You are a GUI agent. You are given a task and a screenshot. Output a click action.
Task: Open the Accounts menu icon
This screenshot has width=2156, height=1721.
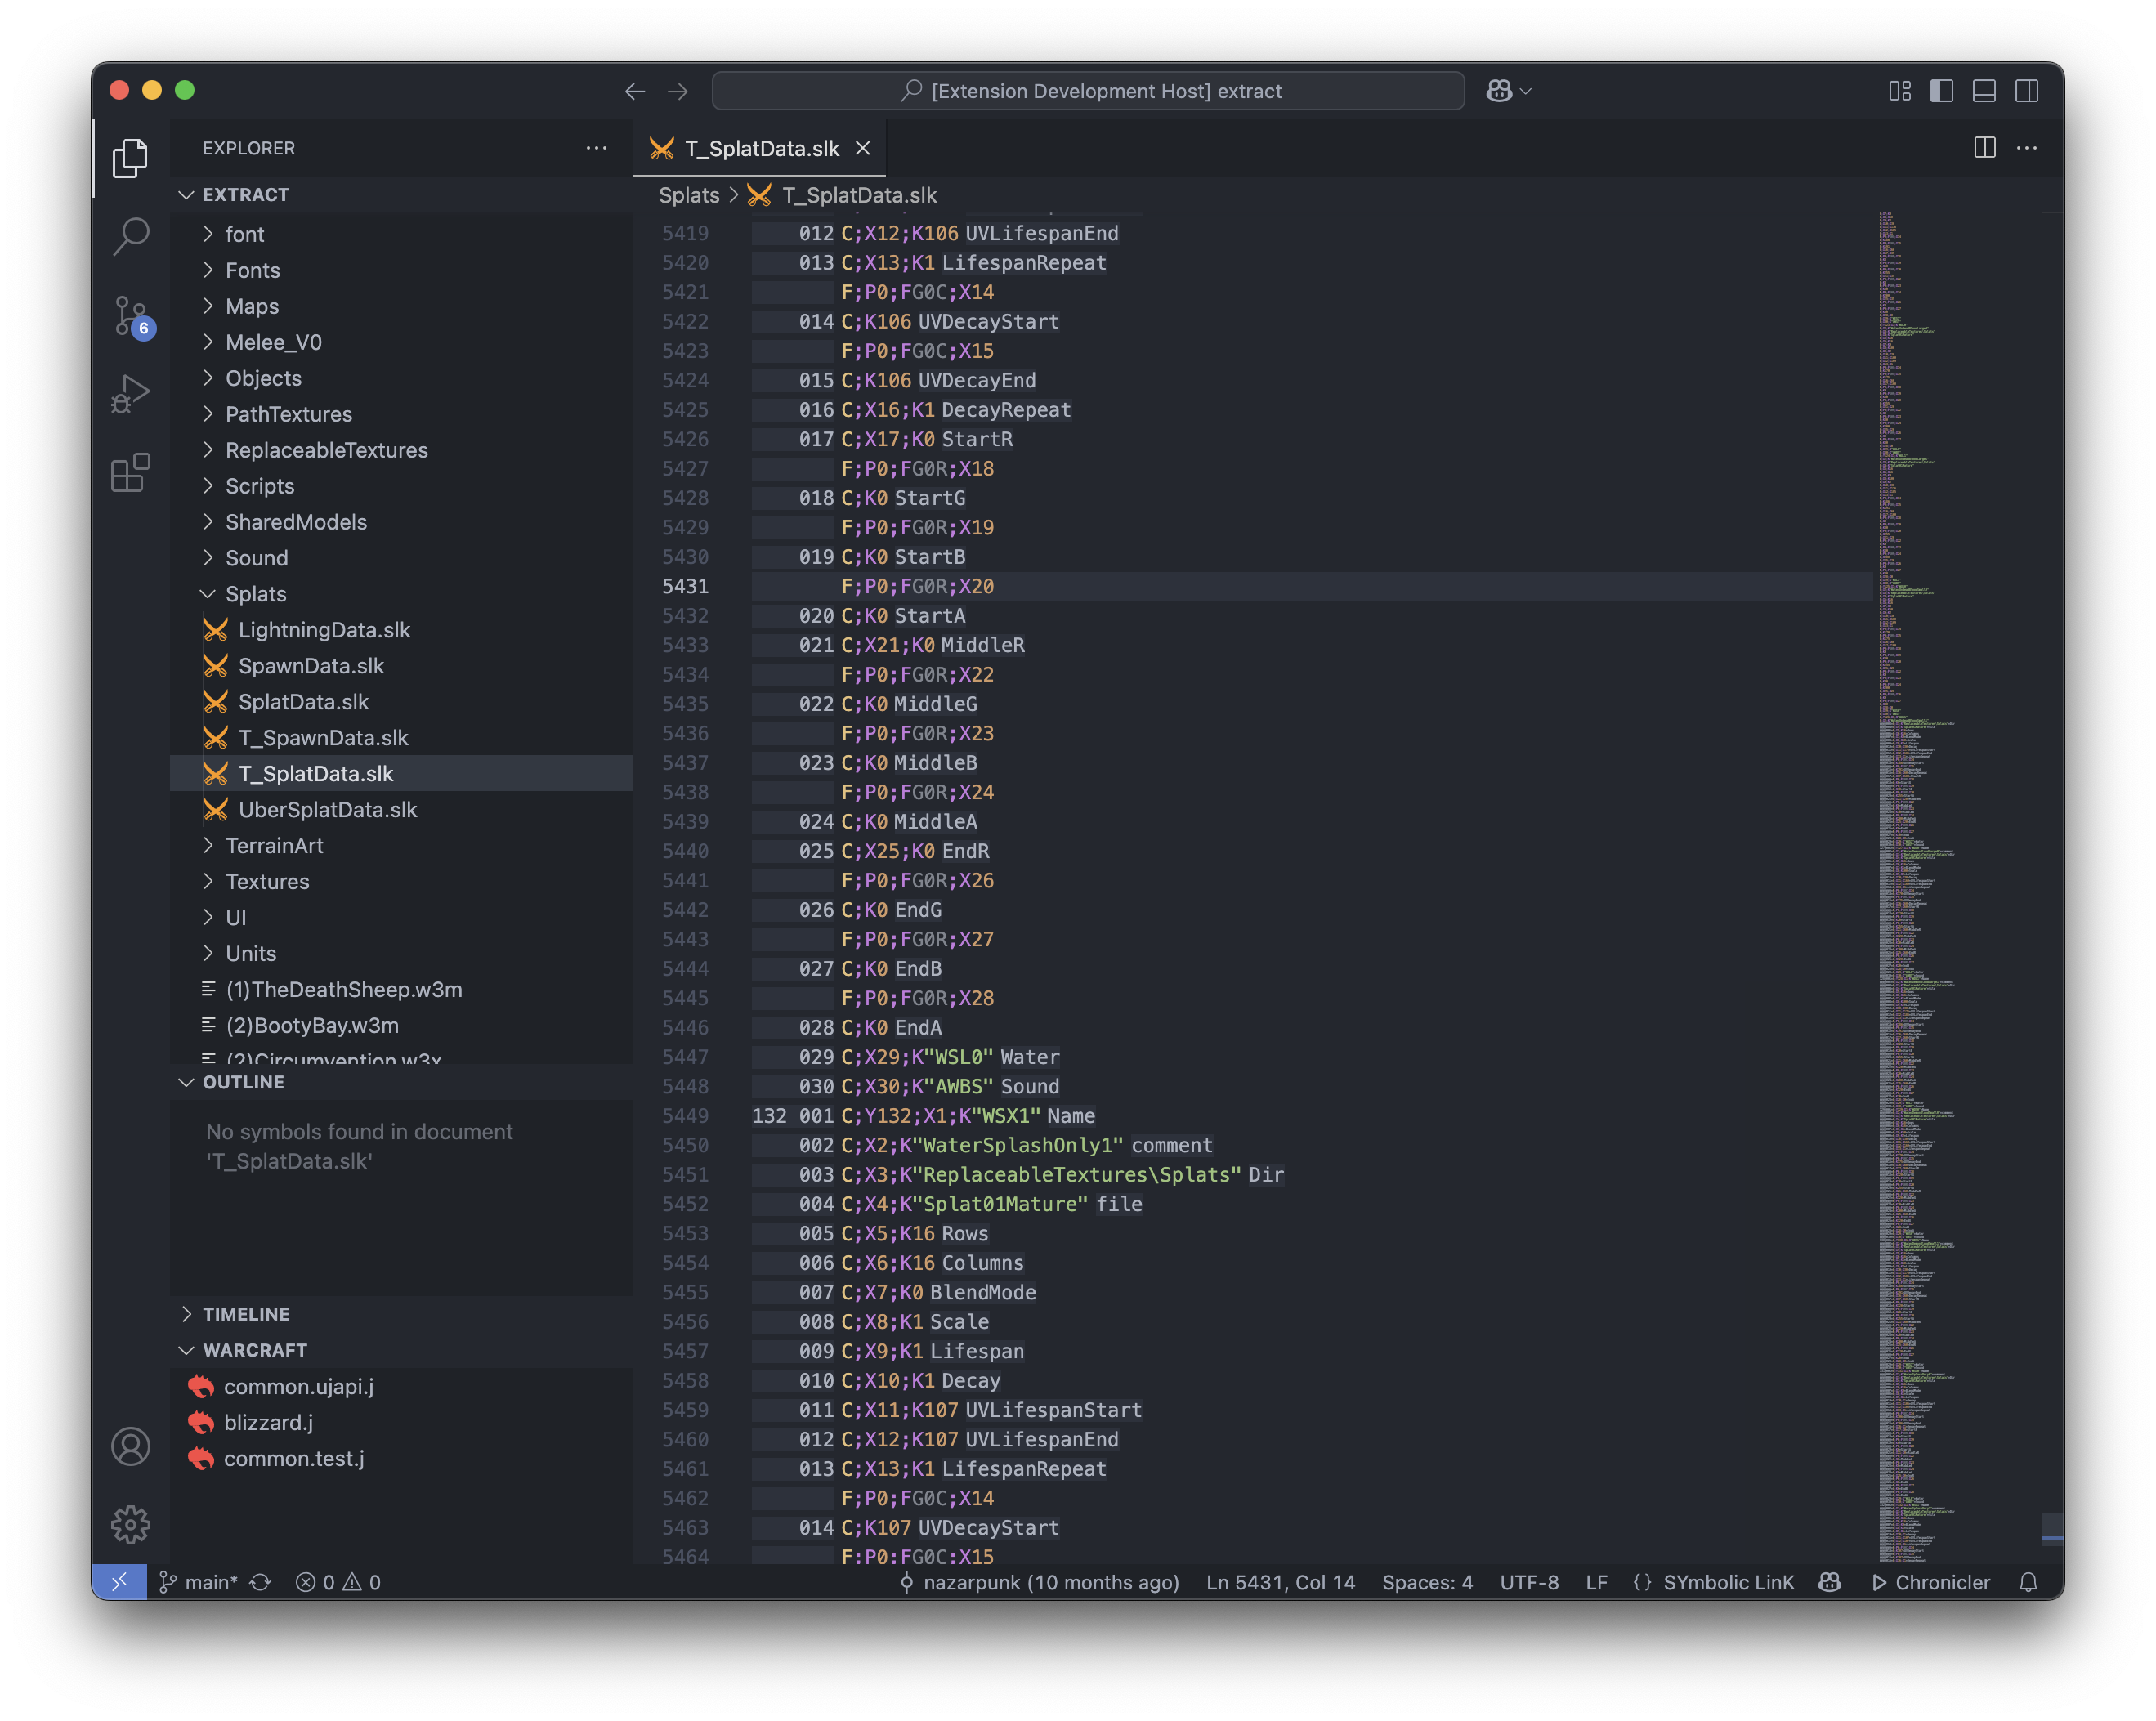[x=130, y=1446]
